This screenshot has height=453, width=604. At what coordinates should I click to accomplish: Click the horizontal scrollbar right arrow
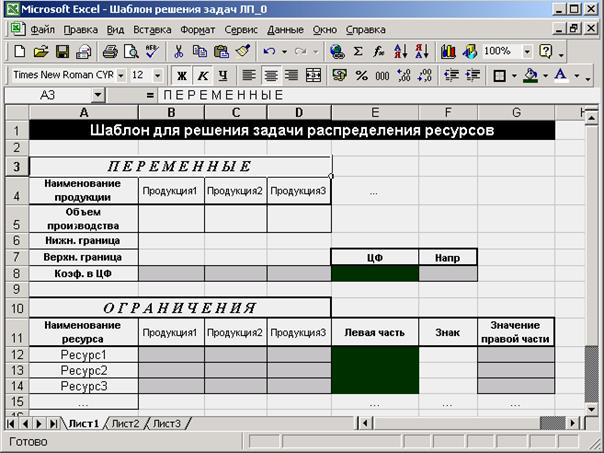(572, 424)
